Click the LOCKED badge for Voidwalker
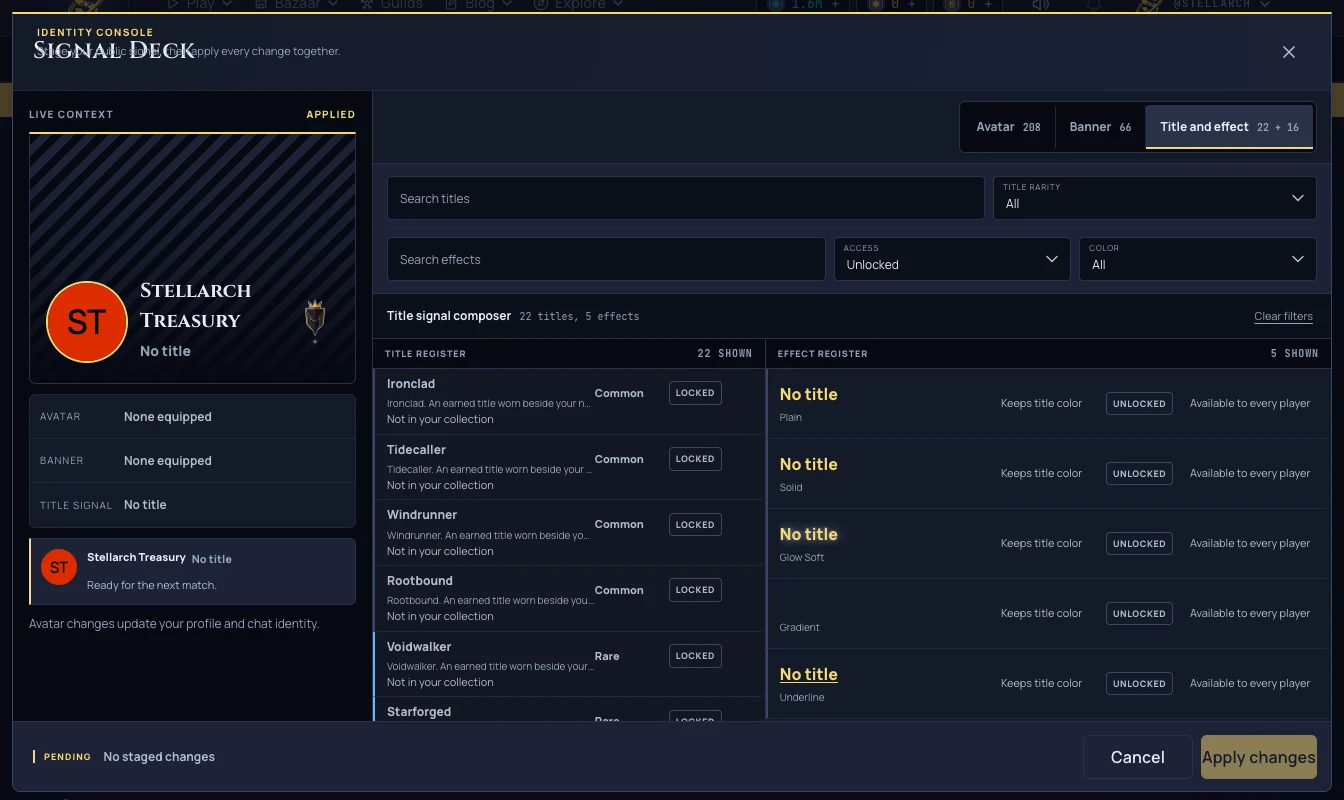Viewport: 1344px width, 800px height. (695, 656)
